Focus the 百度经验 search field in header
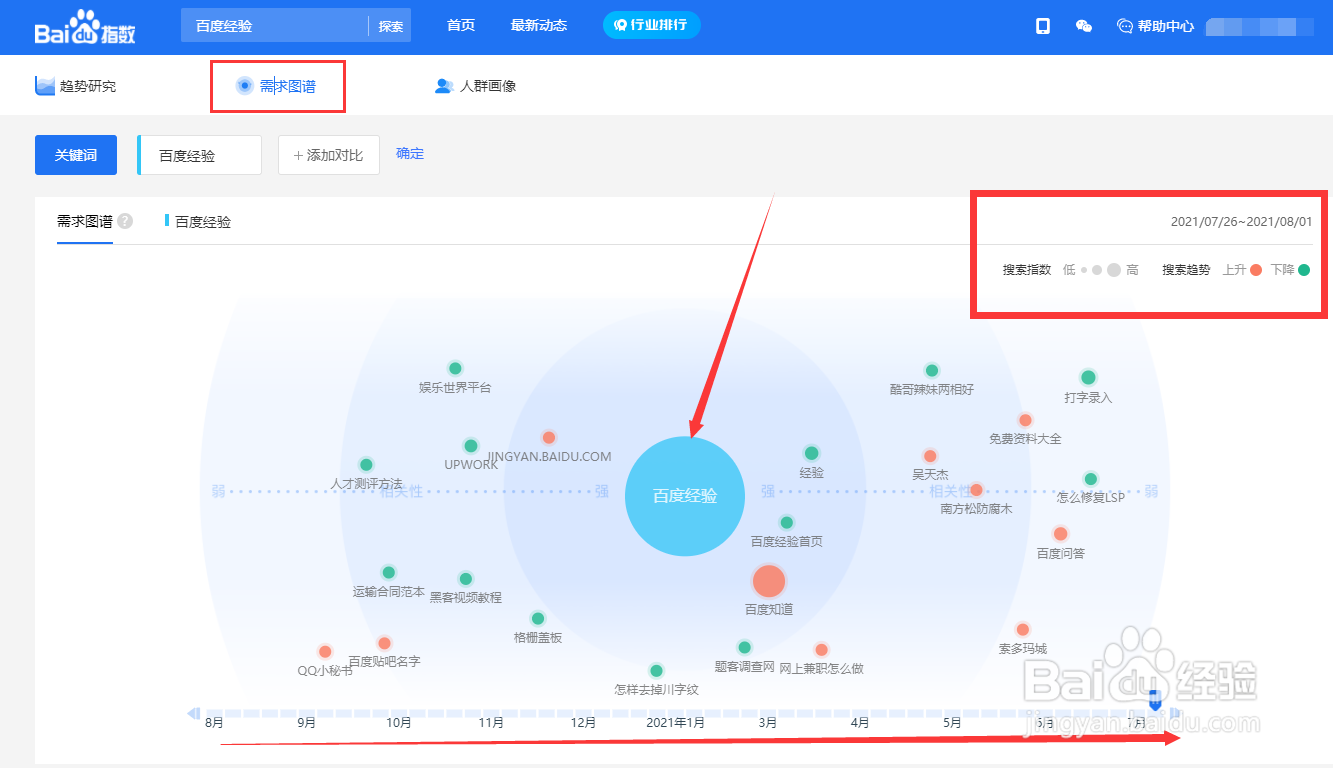Image resolution: width=1333 pixels, height=768 pixels. (275, 26)
